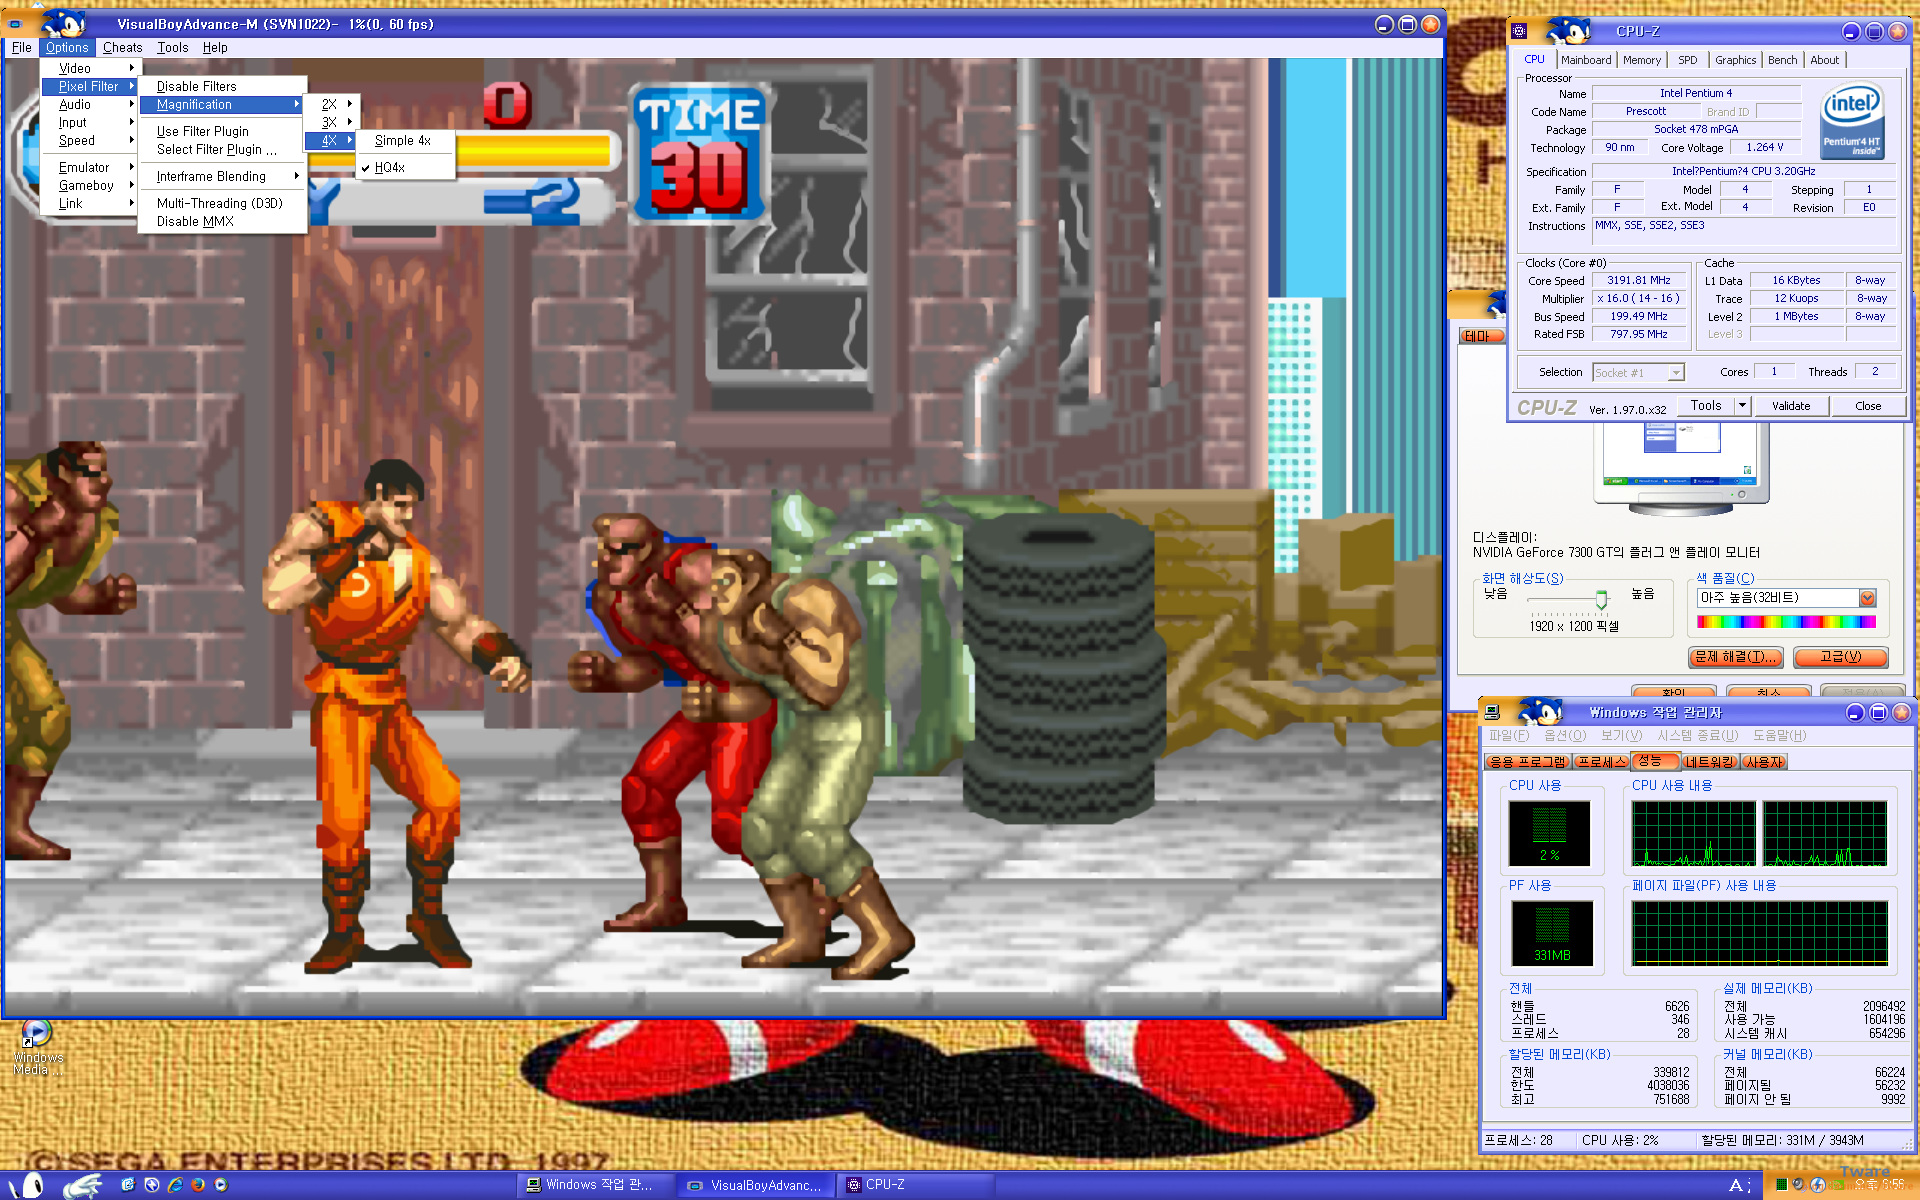The height and width of the screenshot is (1200, 1920).
Task: Open Firefox from the quick launch bar
Action: pyautogui.click(x=198, y=1185)
